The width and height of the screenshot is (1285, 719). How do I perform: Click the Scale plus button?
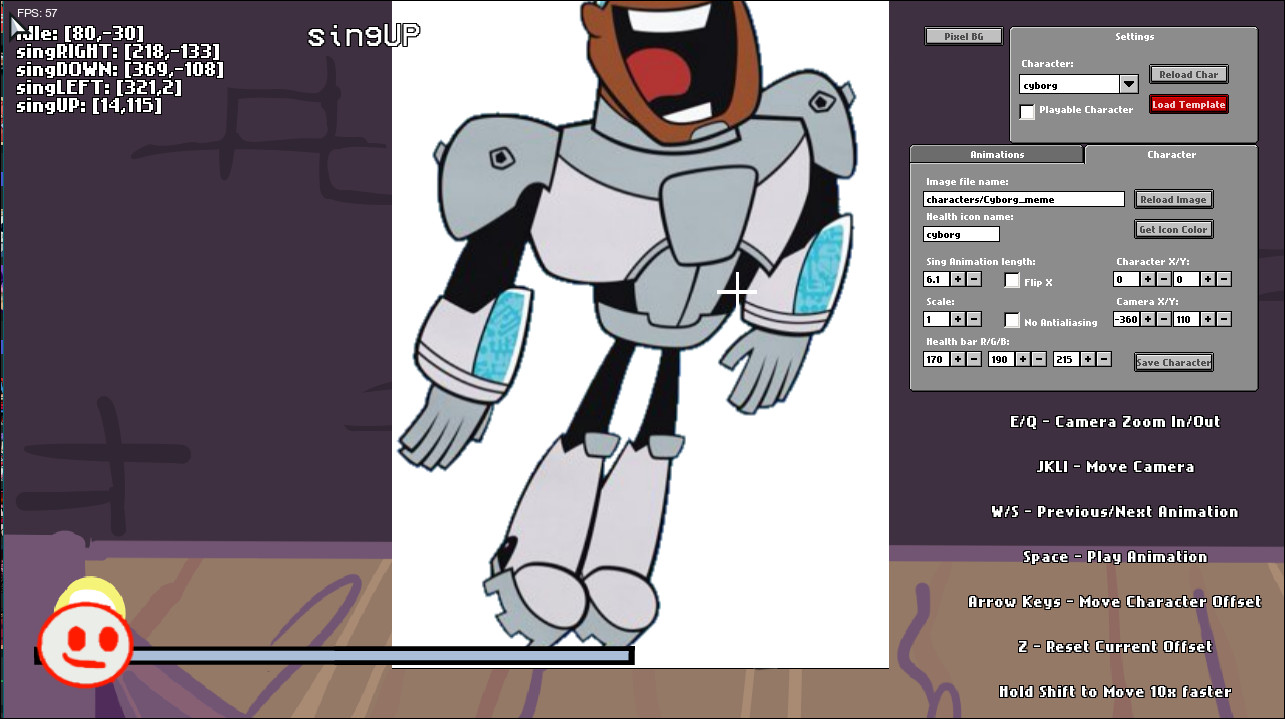click(x=958, y=319)
